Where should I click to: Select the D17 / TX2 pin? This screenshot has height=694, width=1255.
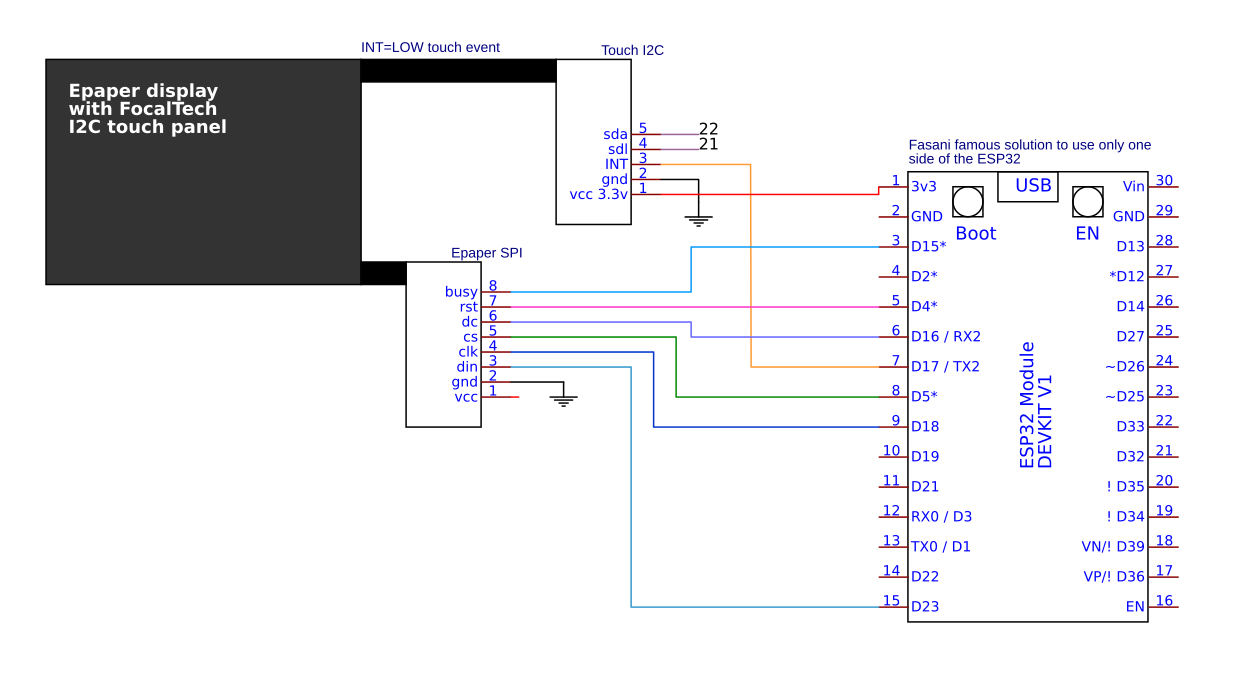(x=945, y=366)
